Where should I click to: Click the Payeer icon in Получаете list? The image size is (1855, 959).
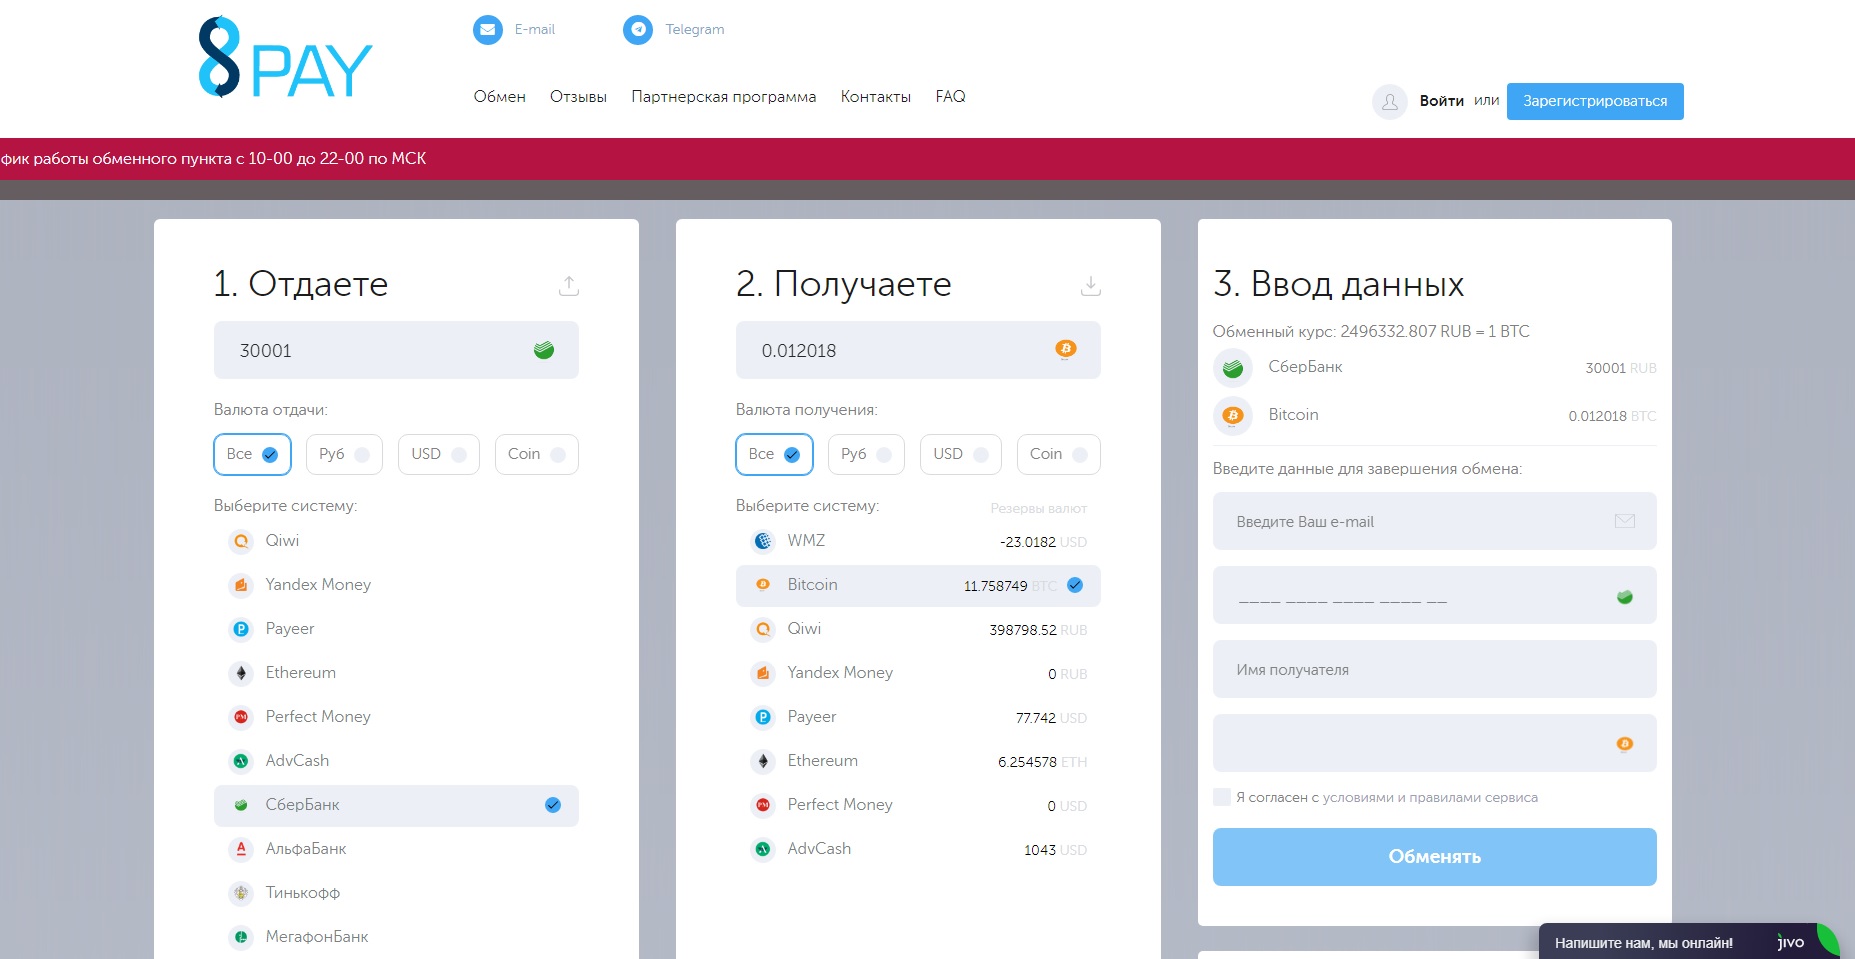click(763, 717)
